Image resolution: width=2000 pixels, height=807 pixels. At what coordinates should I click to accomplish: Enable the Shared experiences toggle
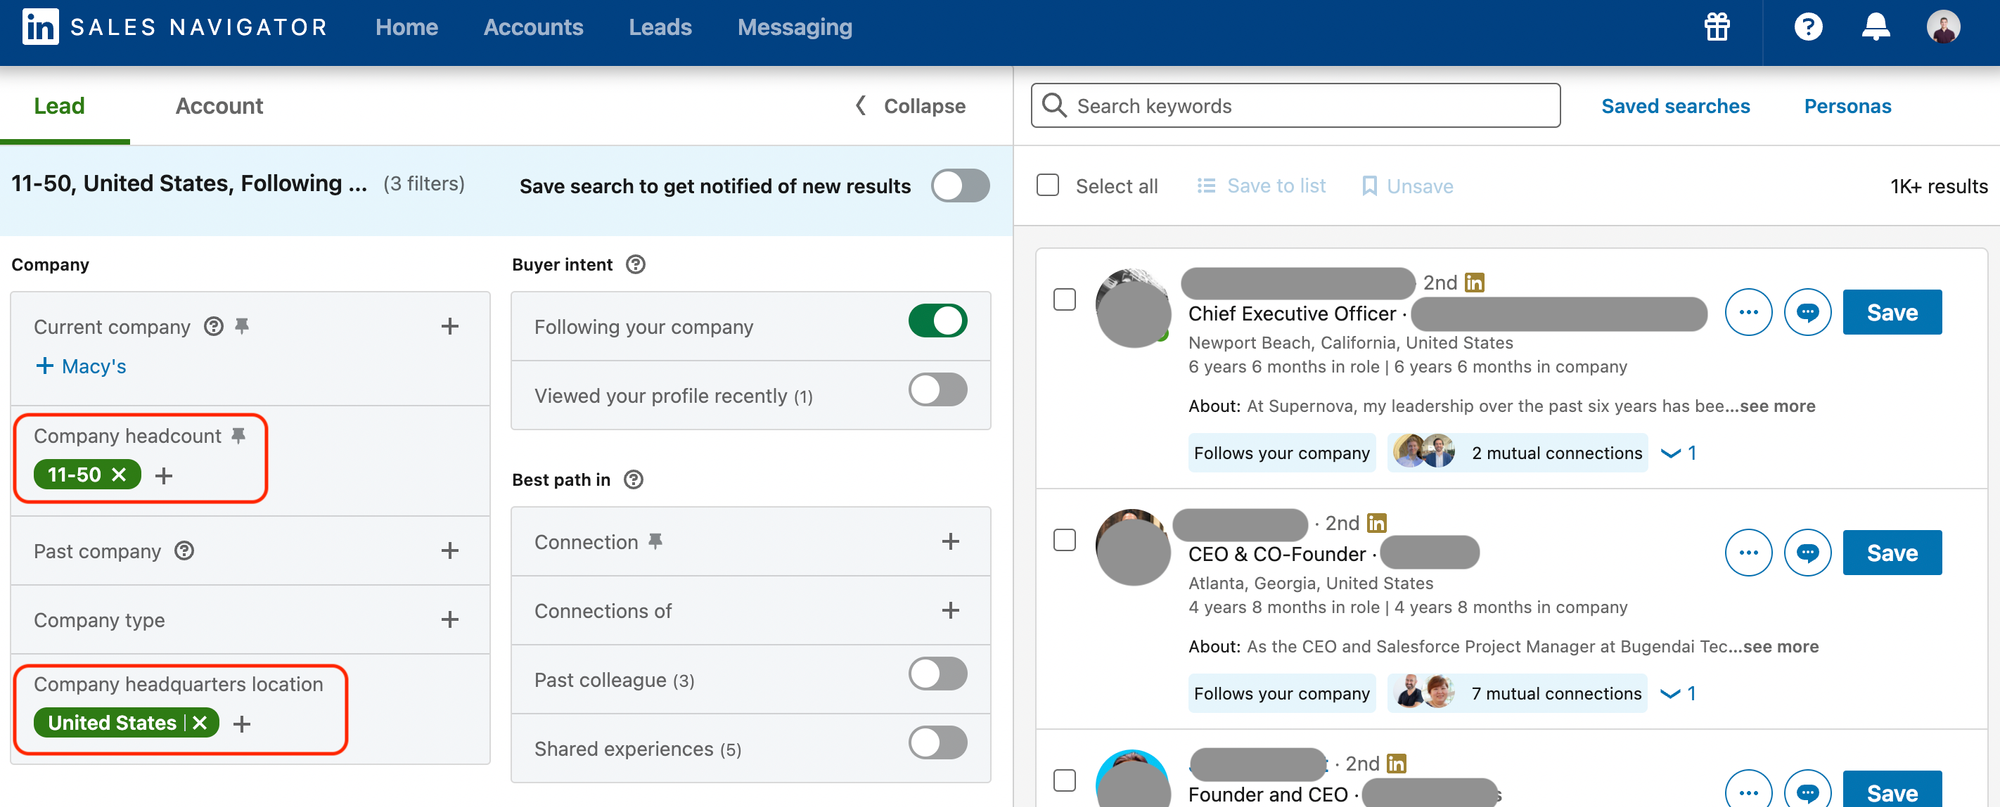938,743
